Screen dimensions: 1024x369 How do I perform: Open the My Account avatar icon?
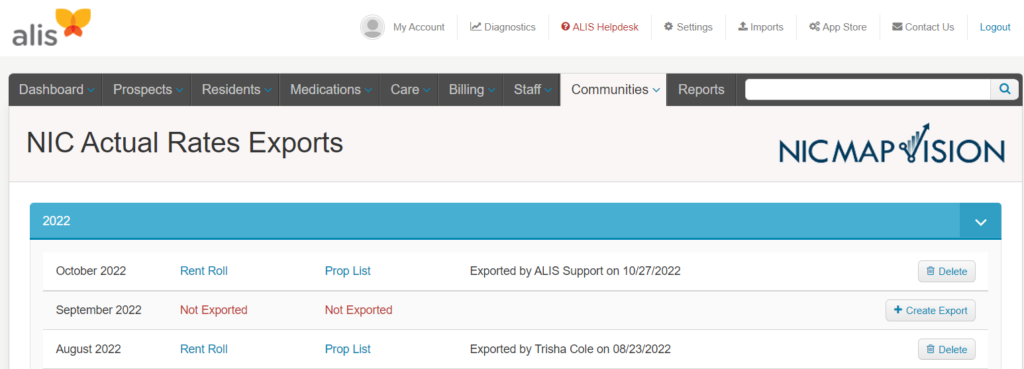[372, 27]
